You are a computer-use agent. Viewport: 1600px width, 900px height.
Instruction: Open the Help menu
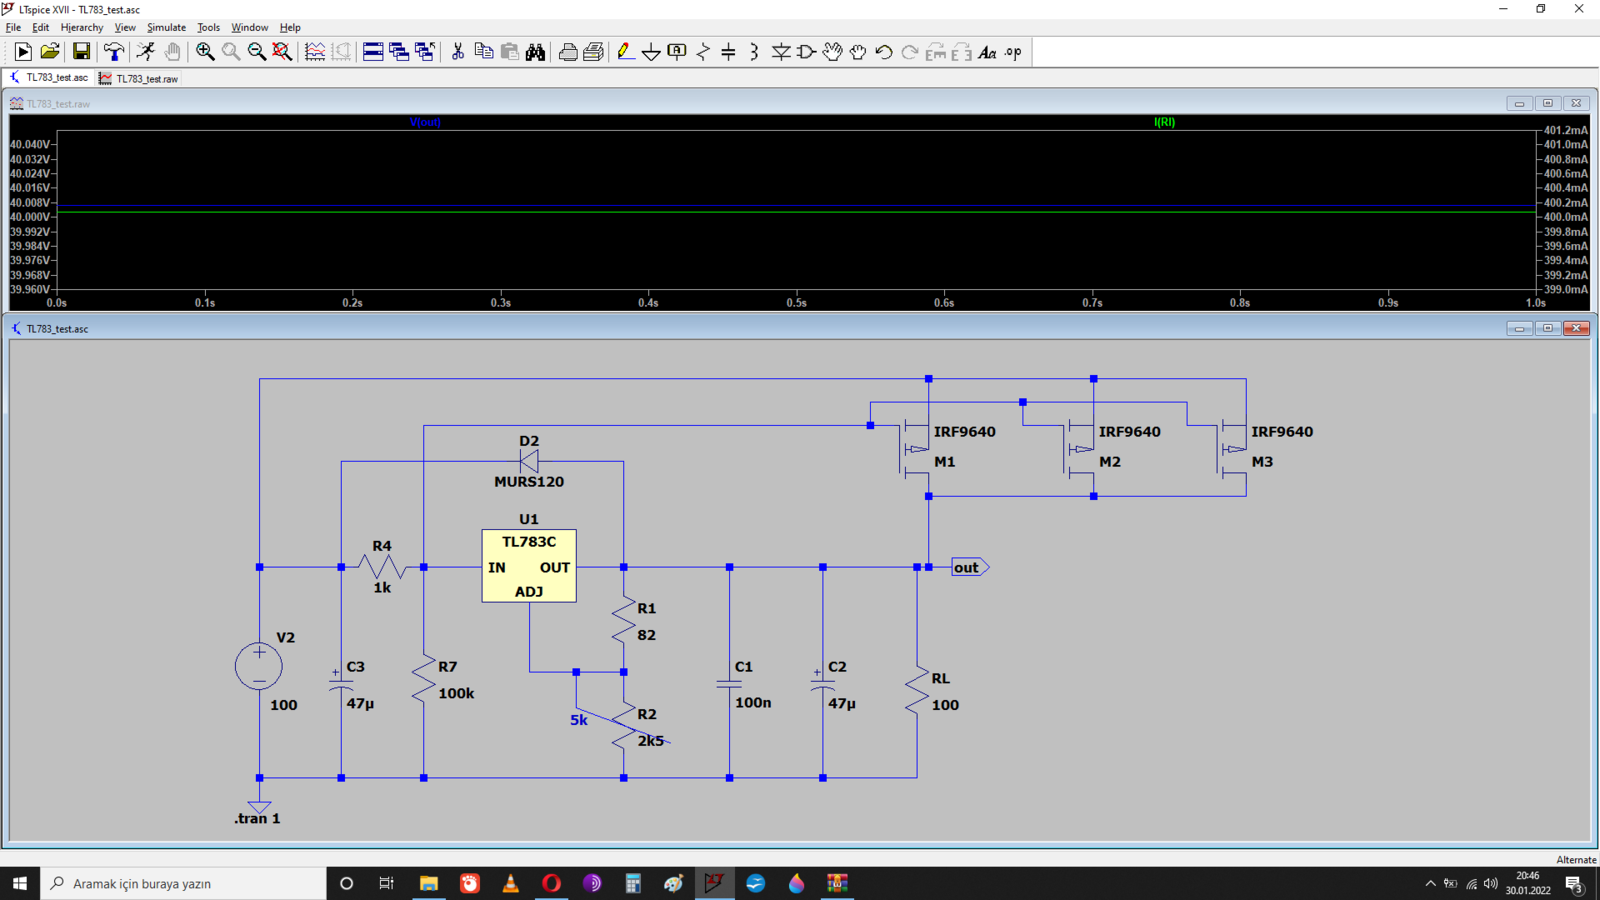click(x=290, y=27)
